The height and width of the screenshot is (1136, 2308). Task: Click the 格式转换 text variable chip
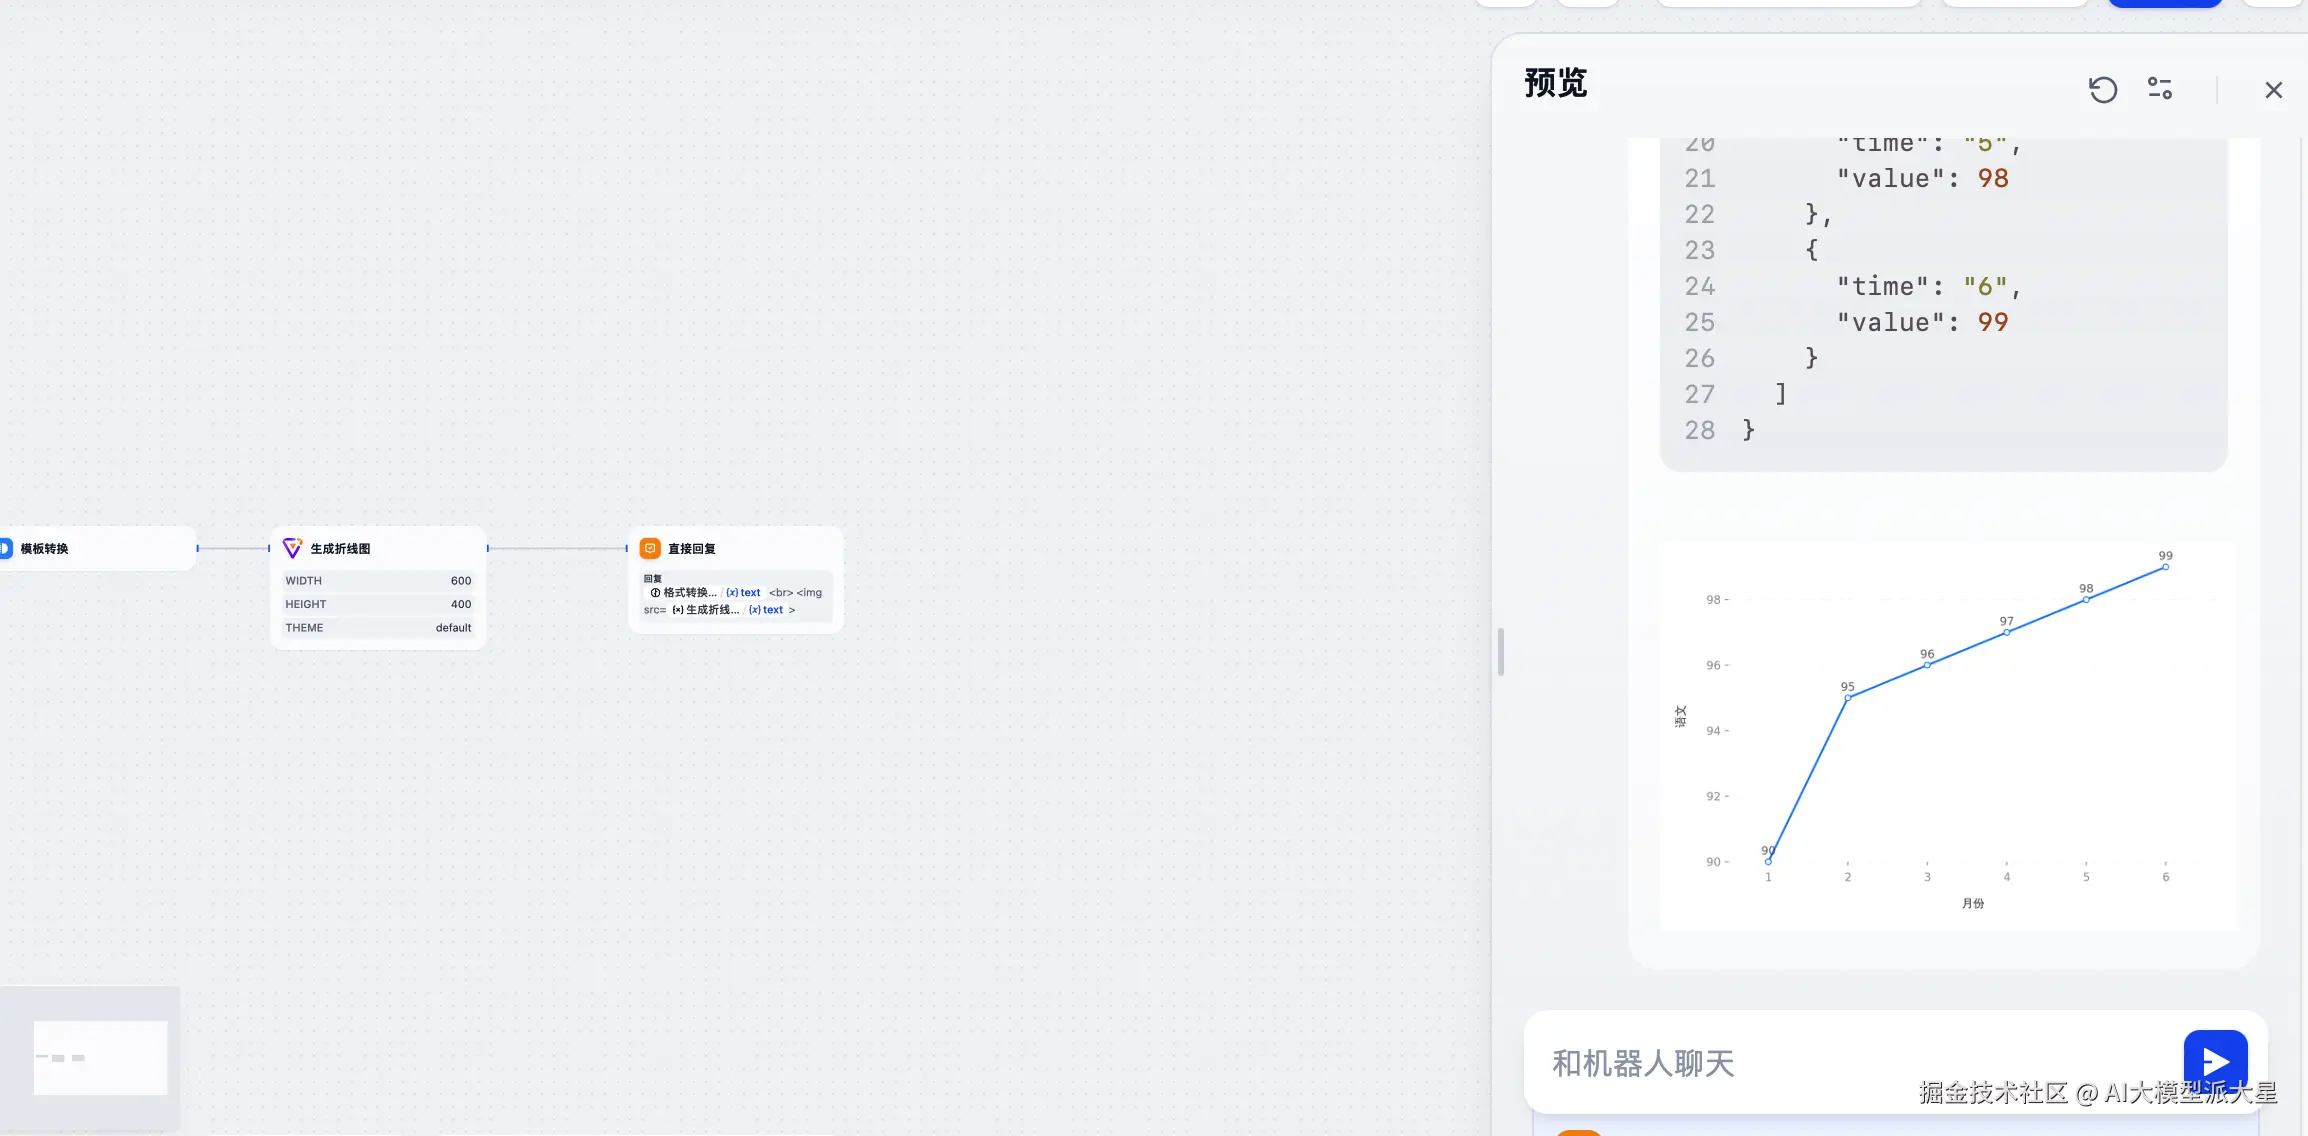coord(705,593)
